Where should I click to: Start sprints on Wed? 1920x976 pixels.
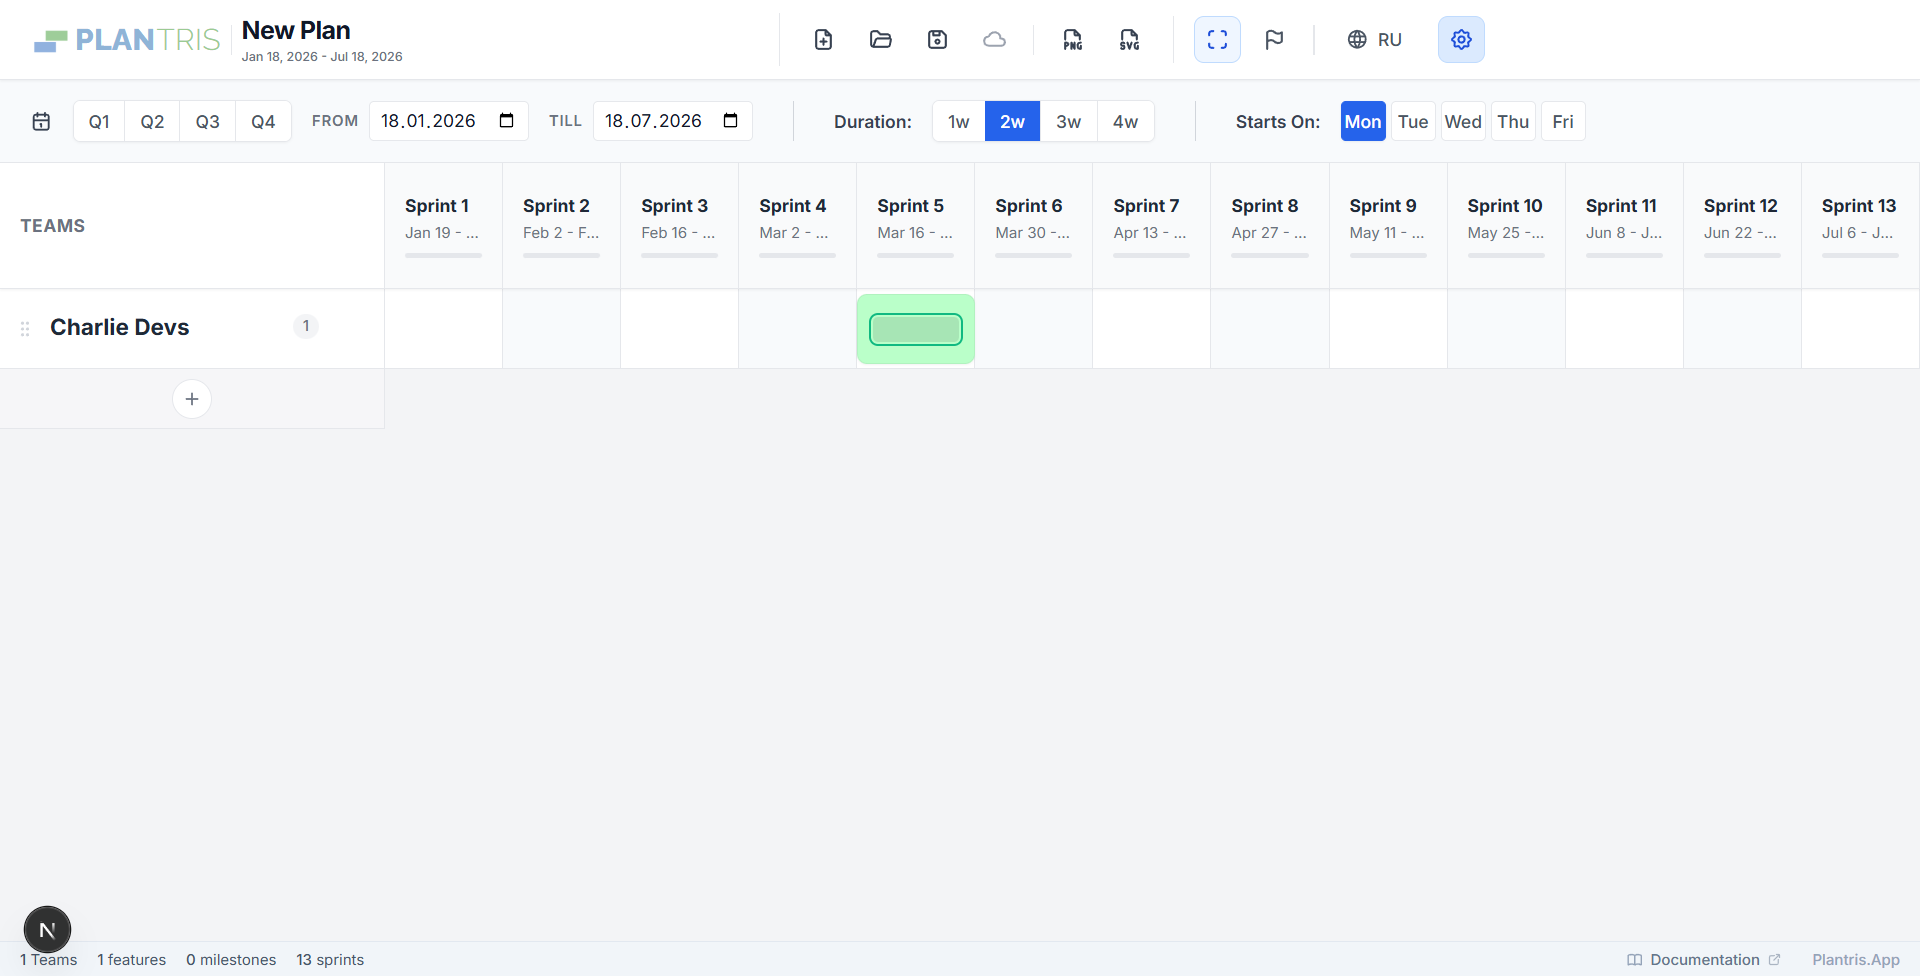pos(1463,121)
